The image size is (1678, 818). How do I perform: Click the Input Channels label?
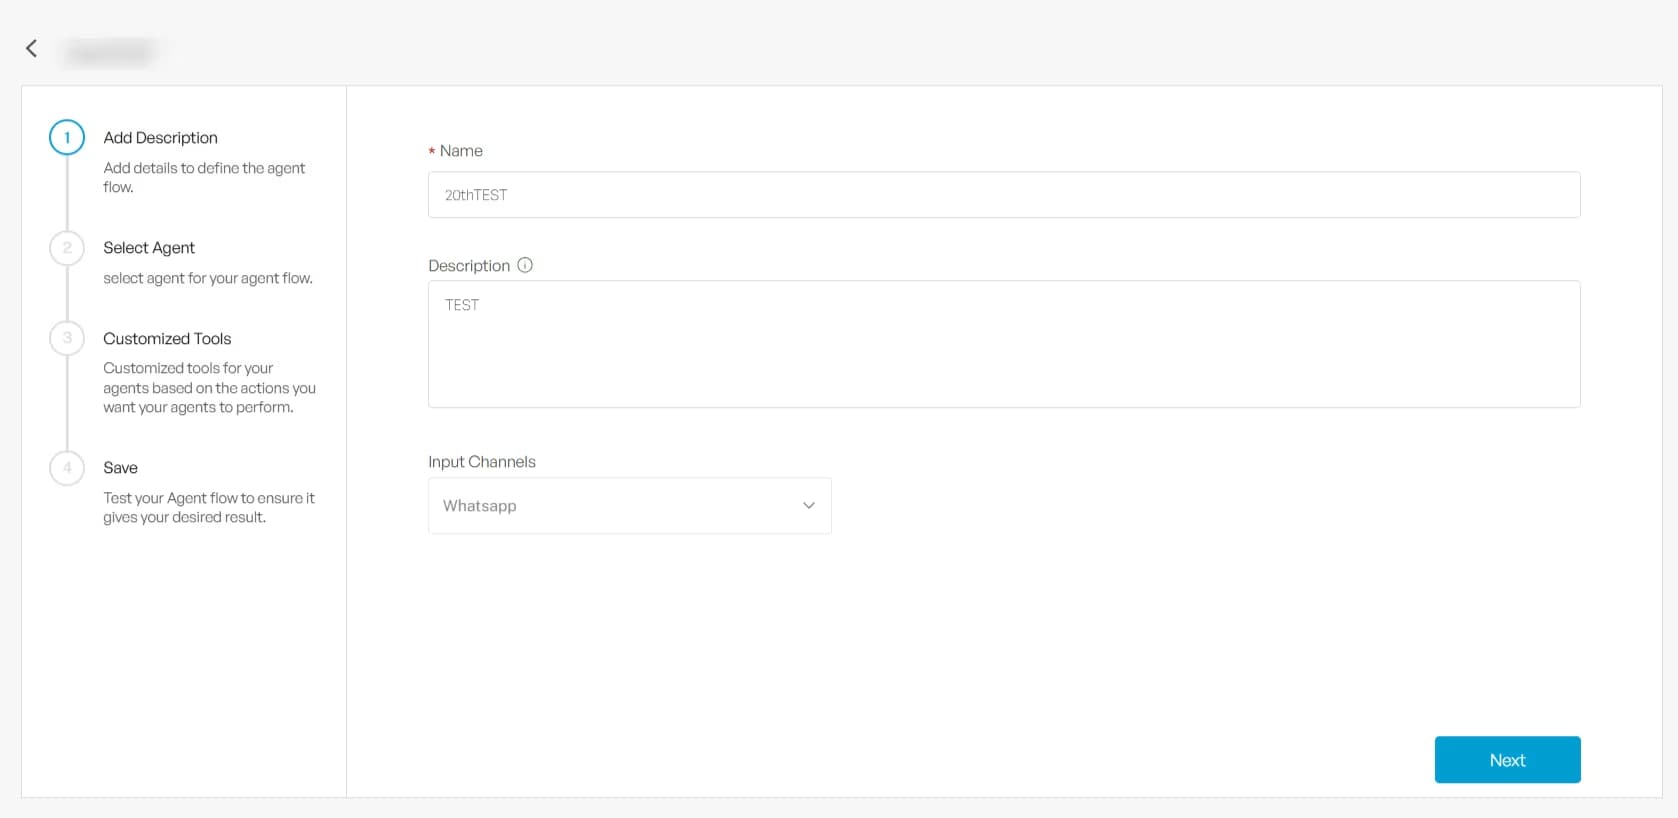point(482,462)
